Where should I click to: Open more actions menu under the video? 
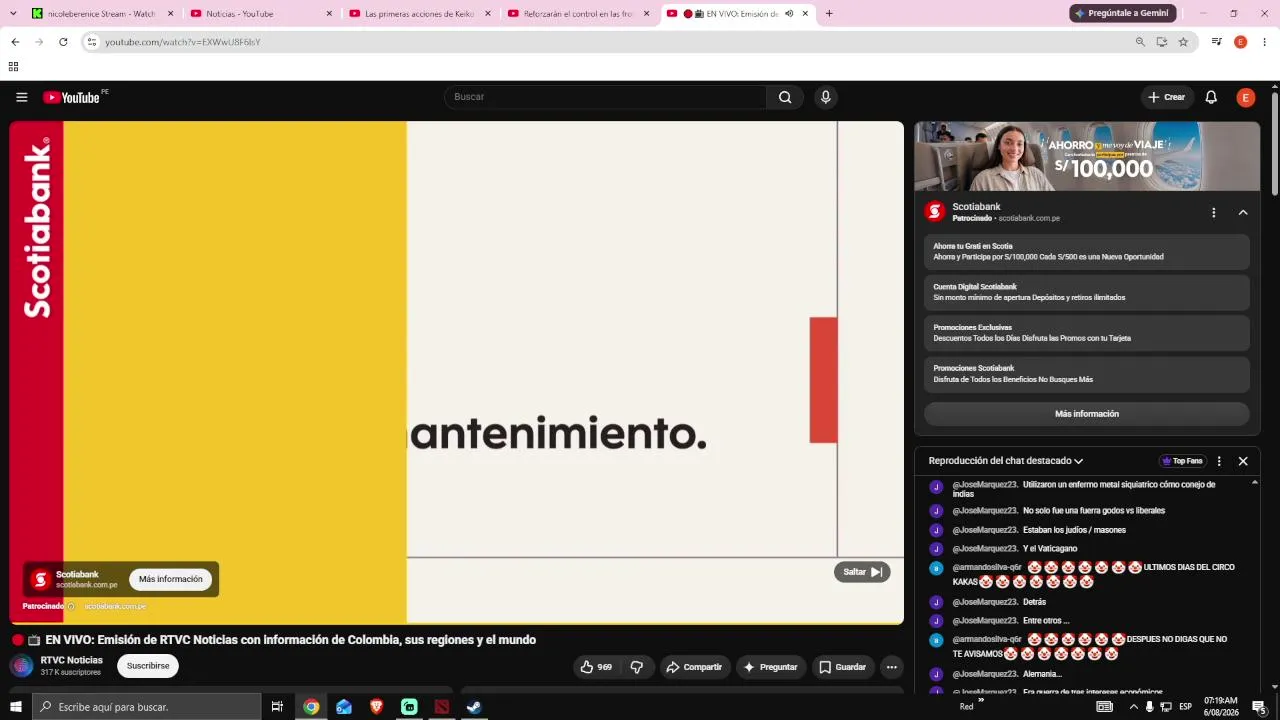tap(892, 667)
